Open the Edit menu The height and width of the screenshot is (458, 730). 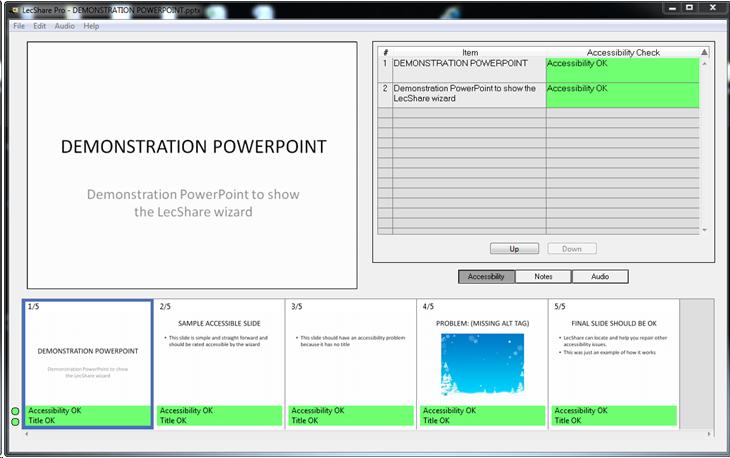pyautogui.click(x=40, y=26)
